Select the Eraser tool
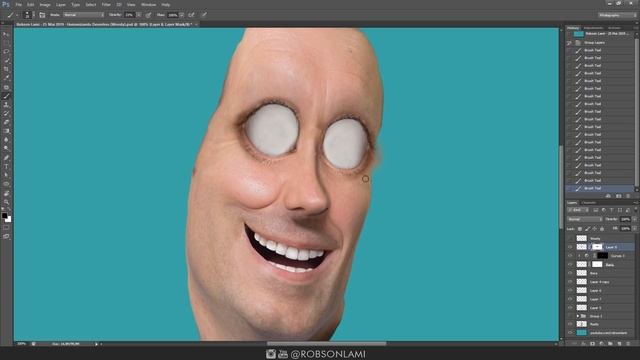640x360 pixels. point(6,122)
